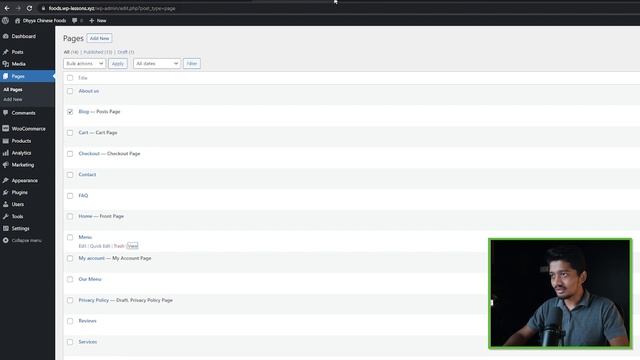Check the Cart — Cart Page checkbox
Image resolution: width=640 pixels, height=360 pixels.
tap(70, 133)
